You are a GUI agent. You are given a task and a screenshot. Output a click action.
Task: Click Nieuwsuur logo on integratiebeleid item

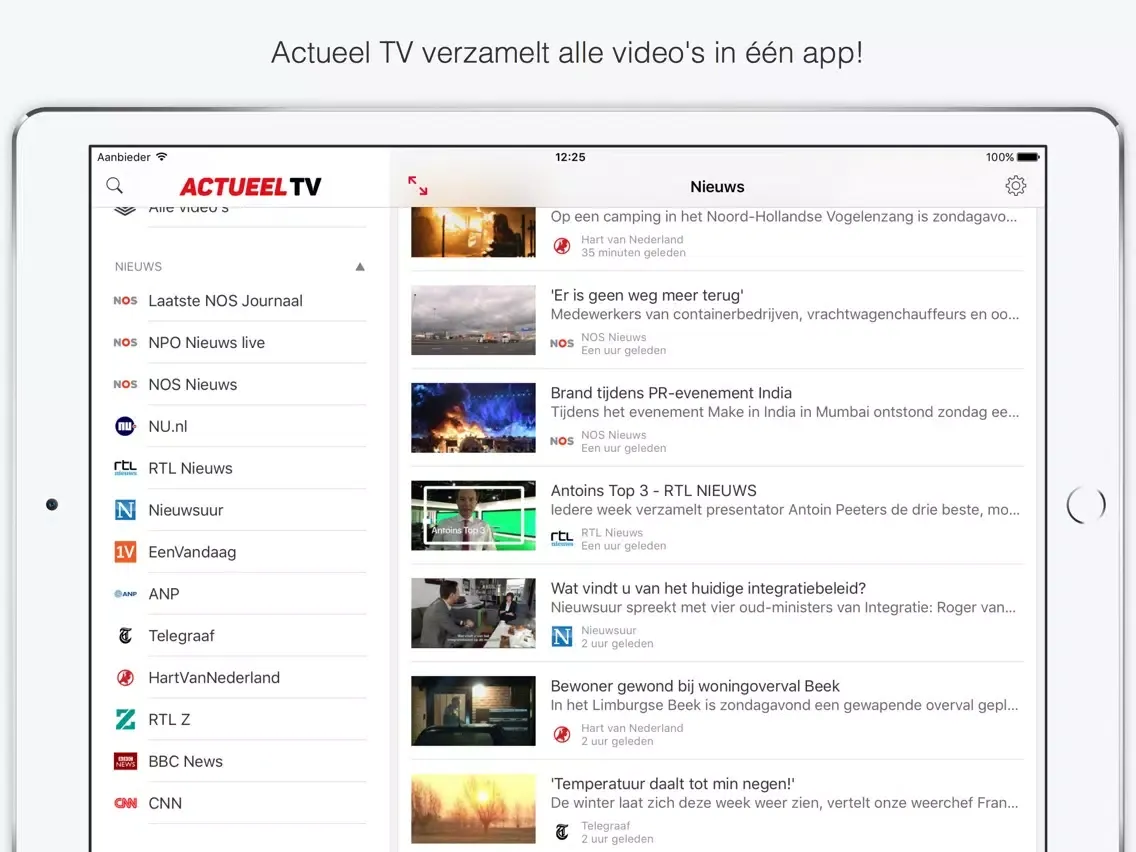[562, 636]
